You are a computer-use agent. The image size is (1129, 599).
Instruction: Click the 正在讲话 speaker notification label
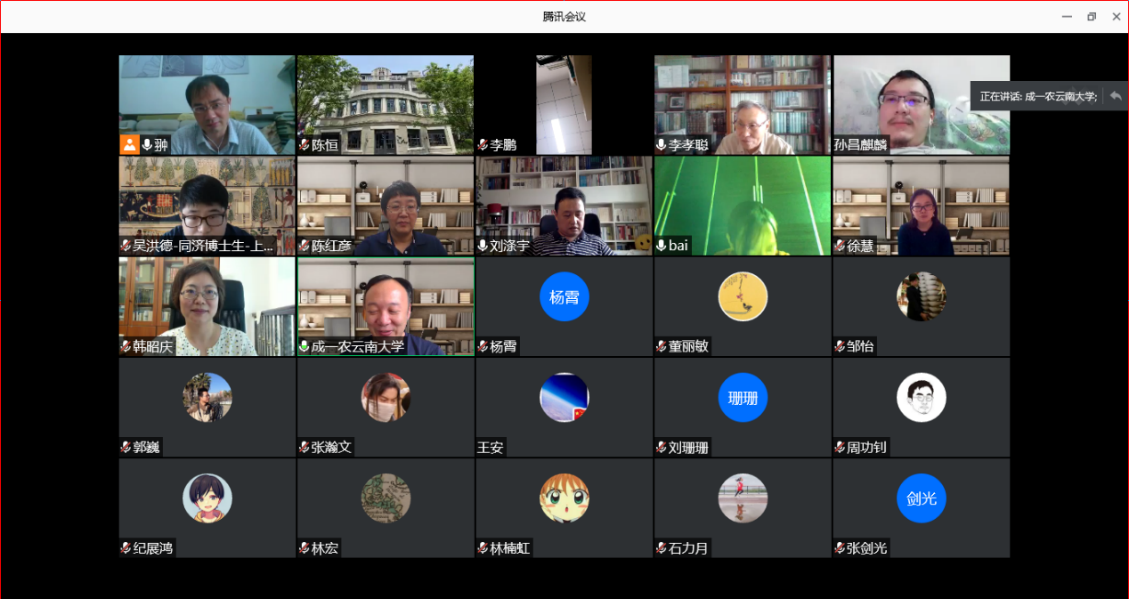[x=1038, y=96]
